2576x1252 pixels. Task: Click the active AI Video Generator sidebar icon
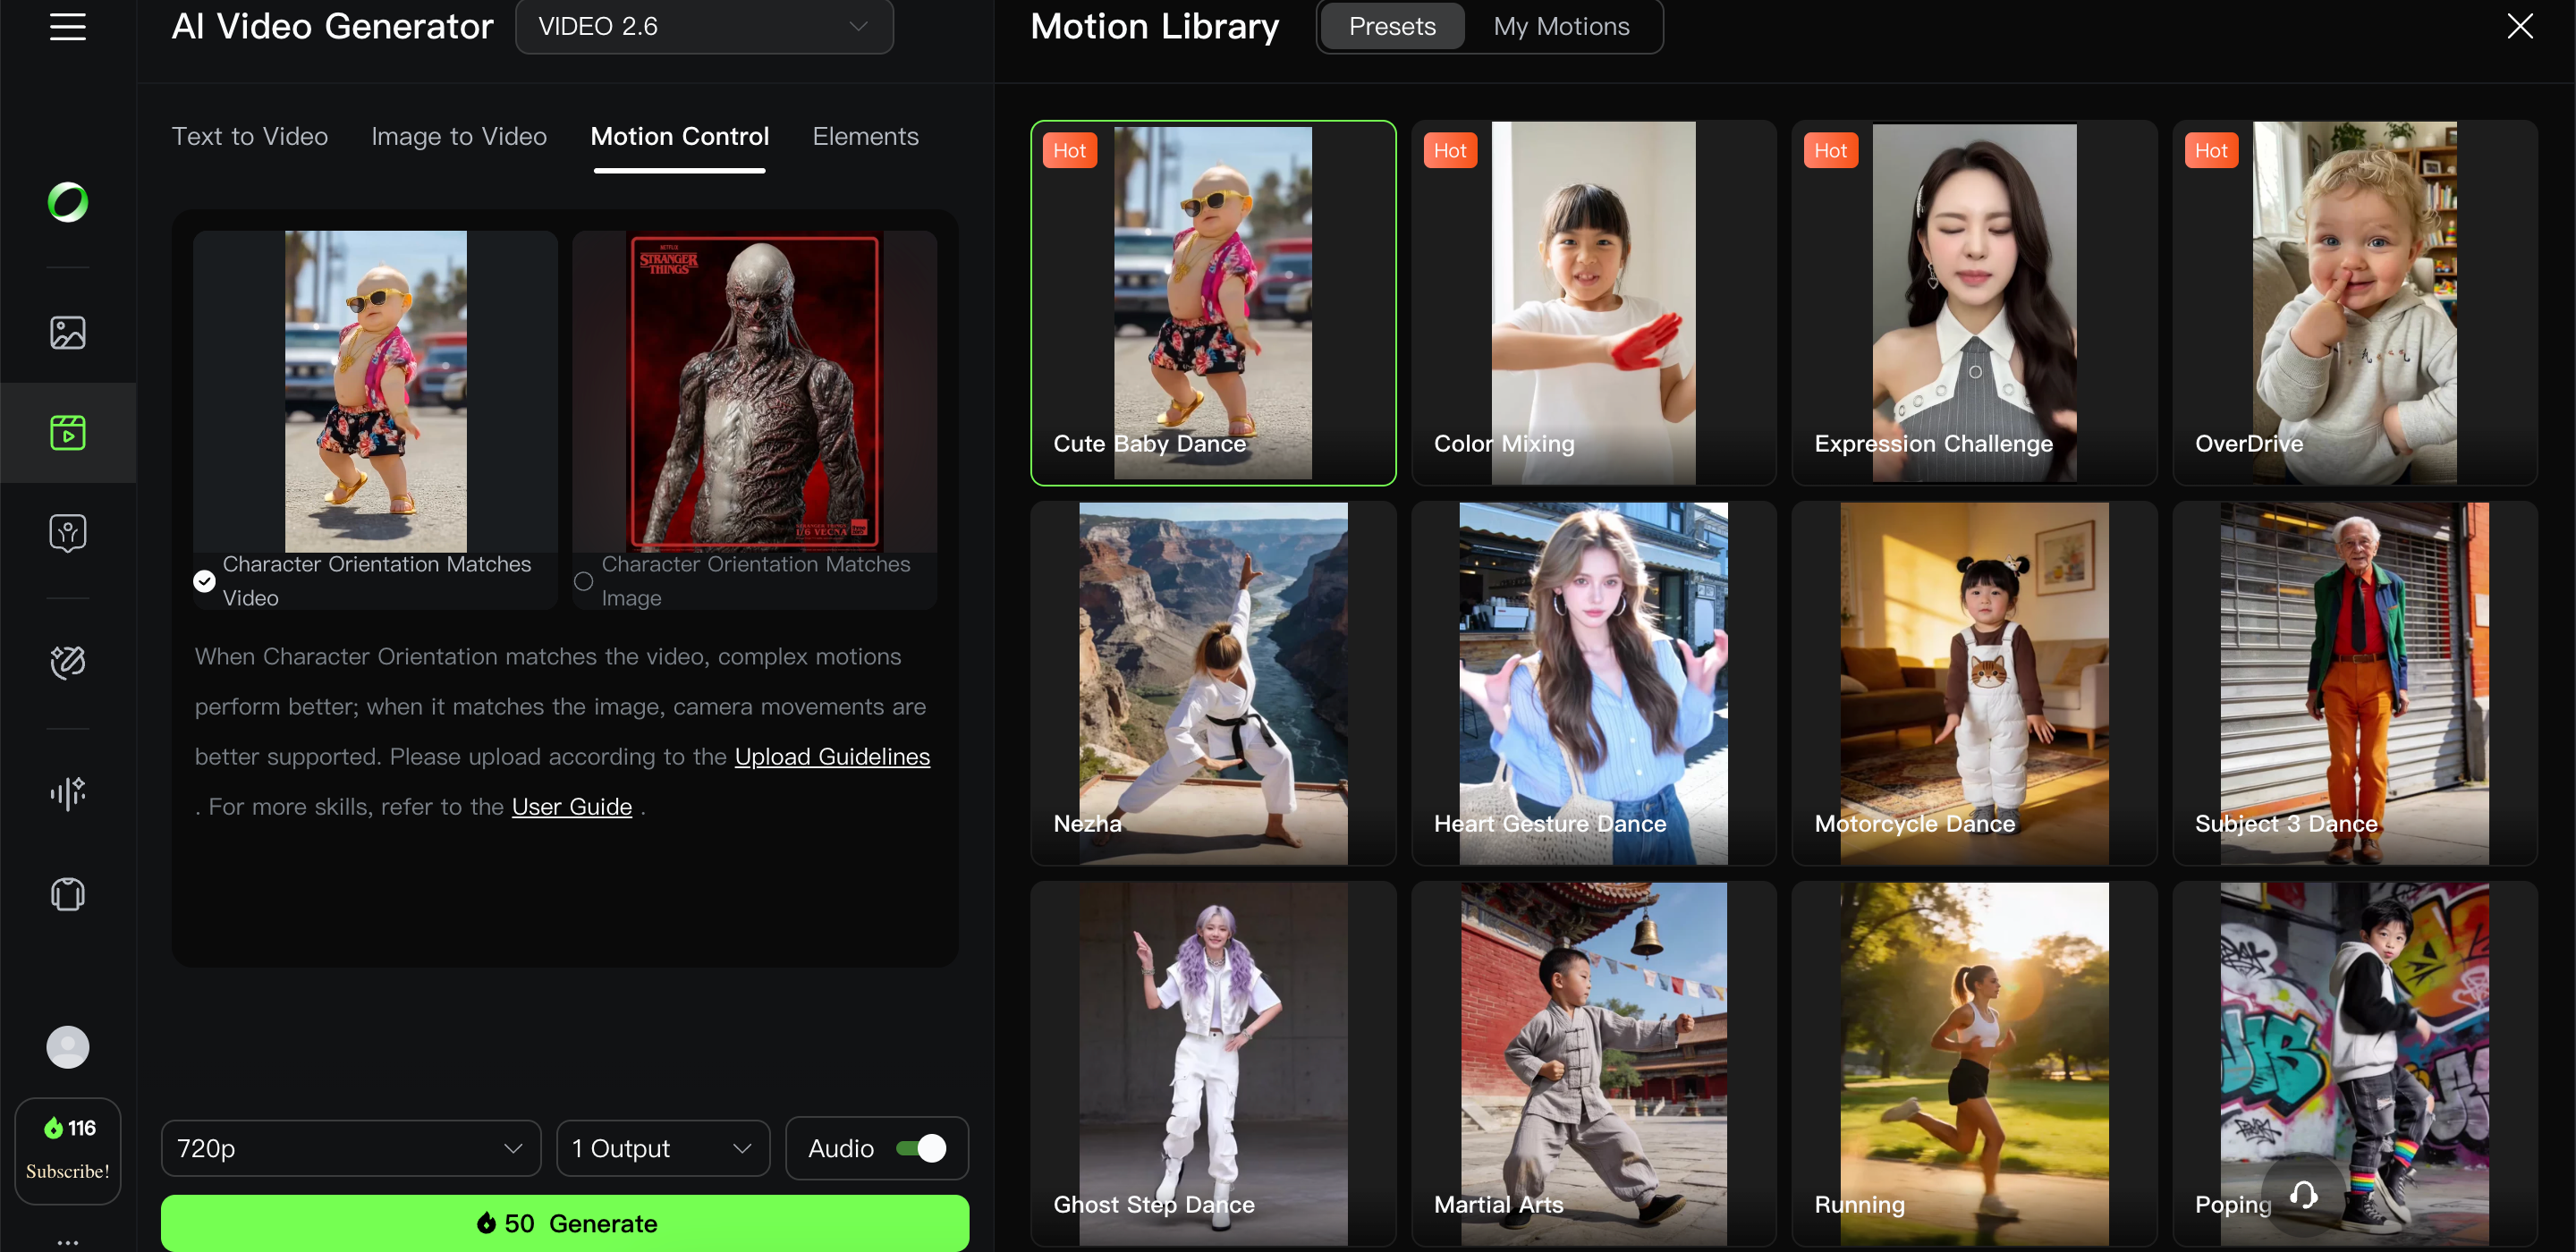67,432
